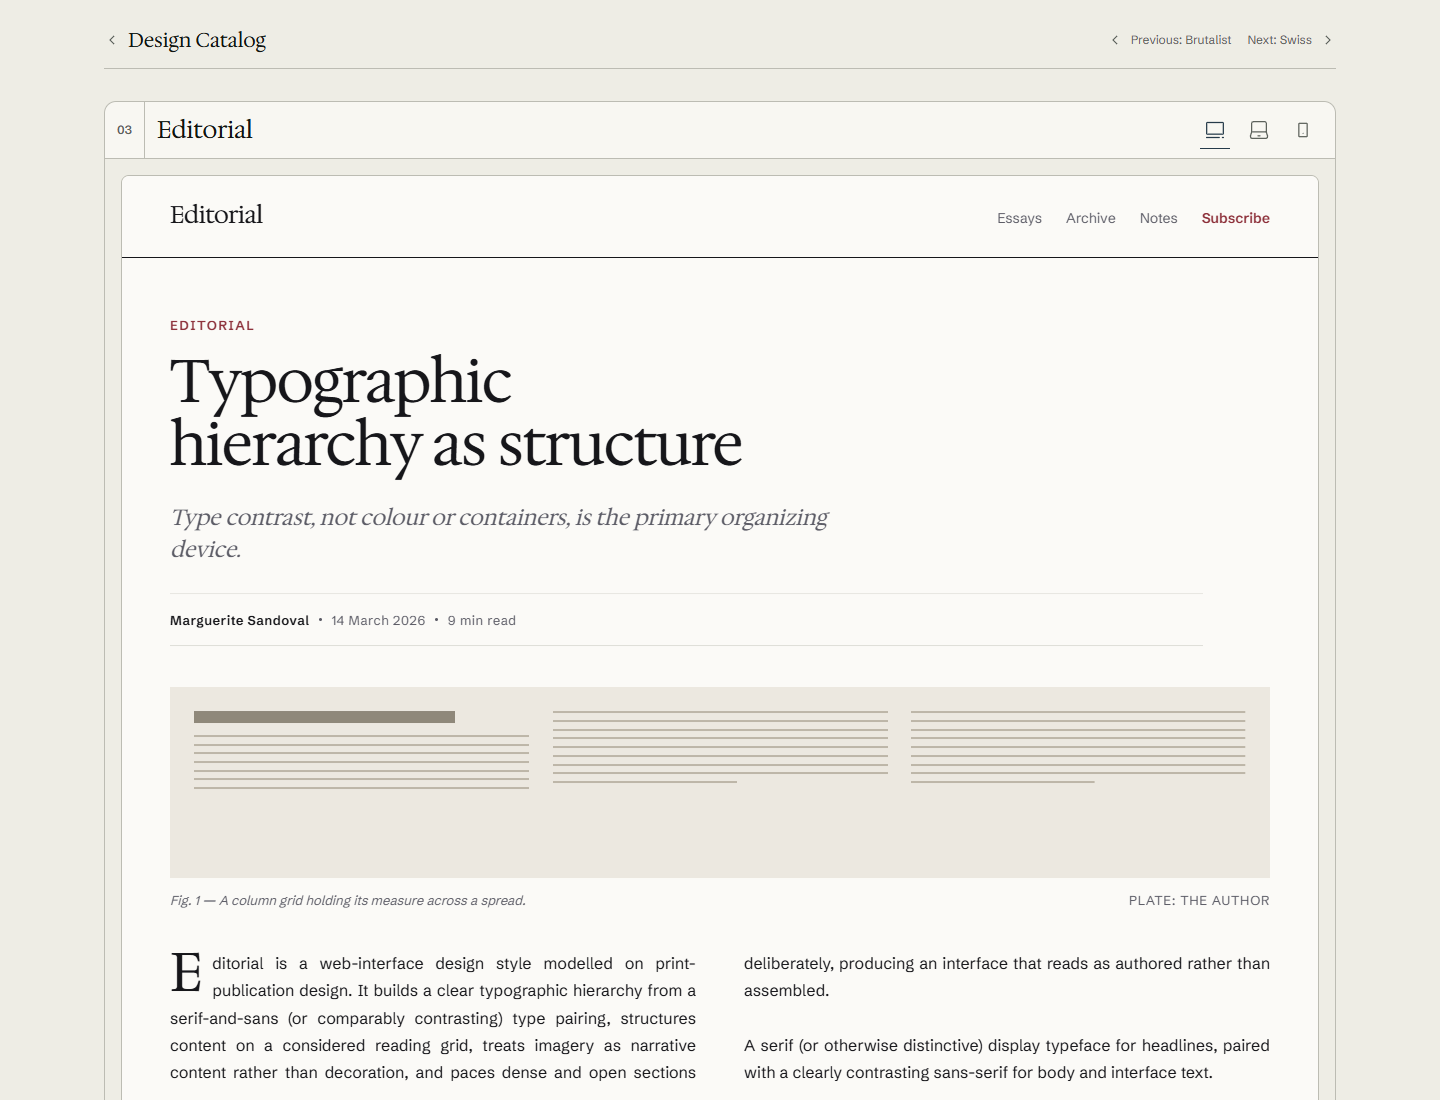Switch preview to mobile phone viewport icon
1440x1100 pixels.
point(1303,130)
